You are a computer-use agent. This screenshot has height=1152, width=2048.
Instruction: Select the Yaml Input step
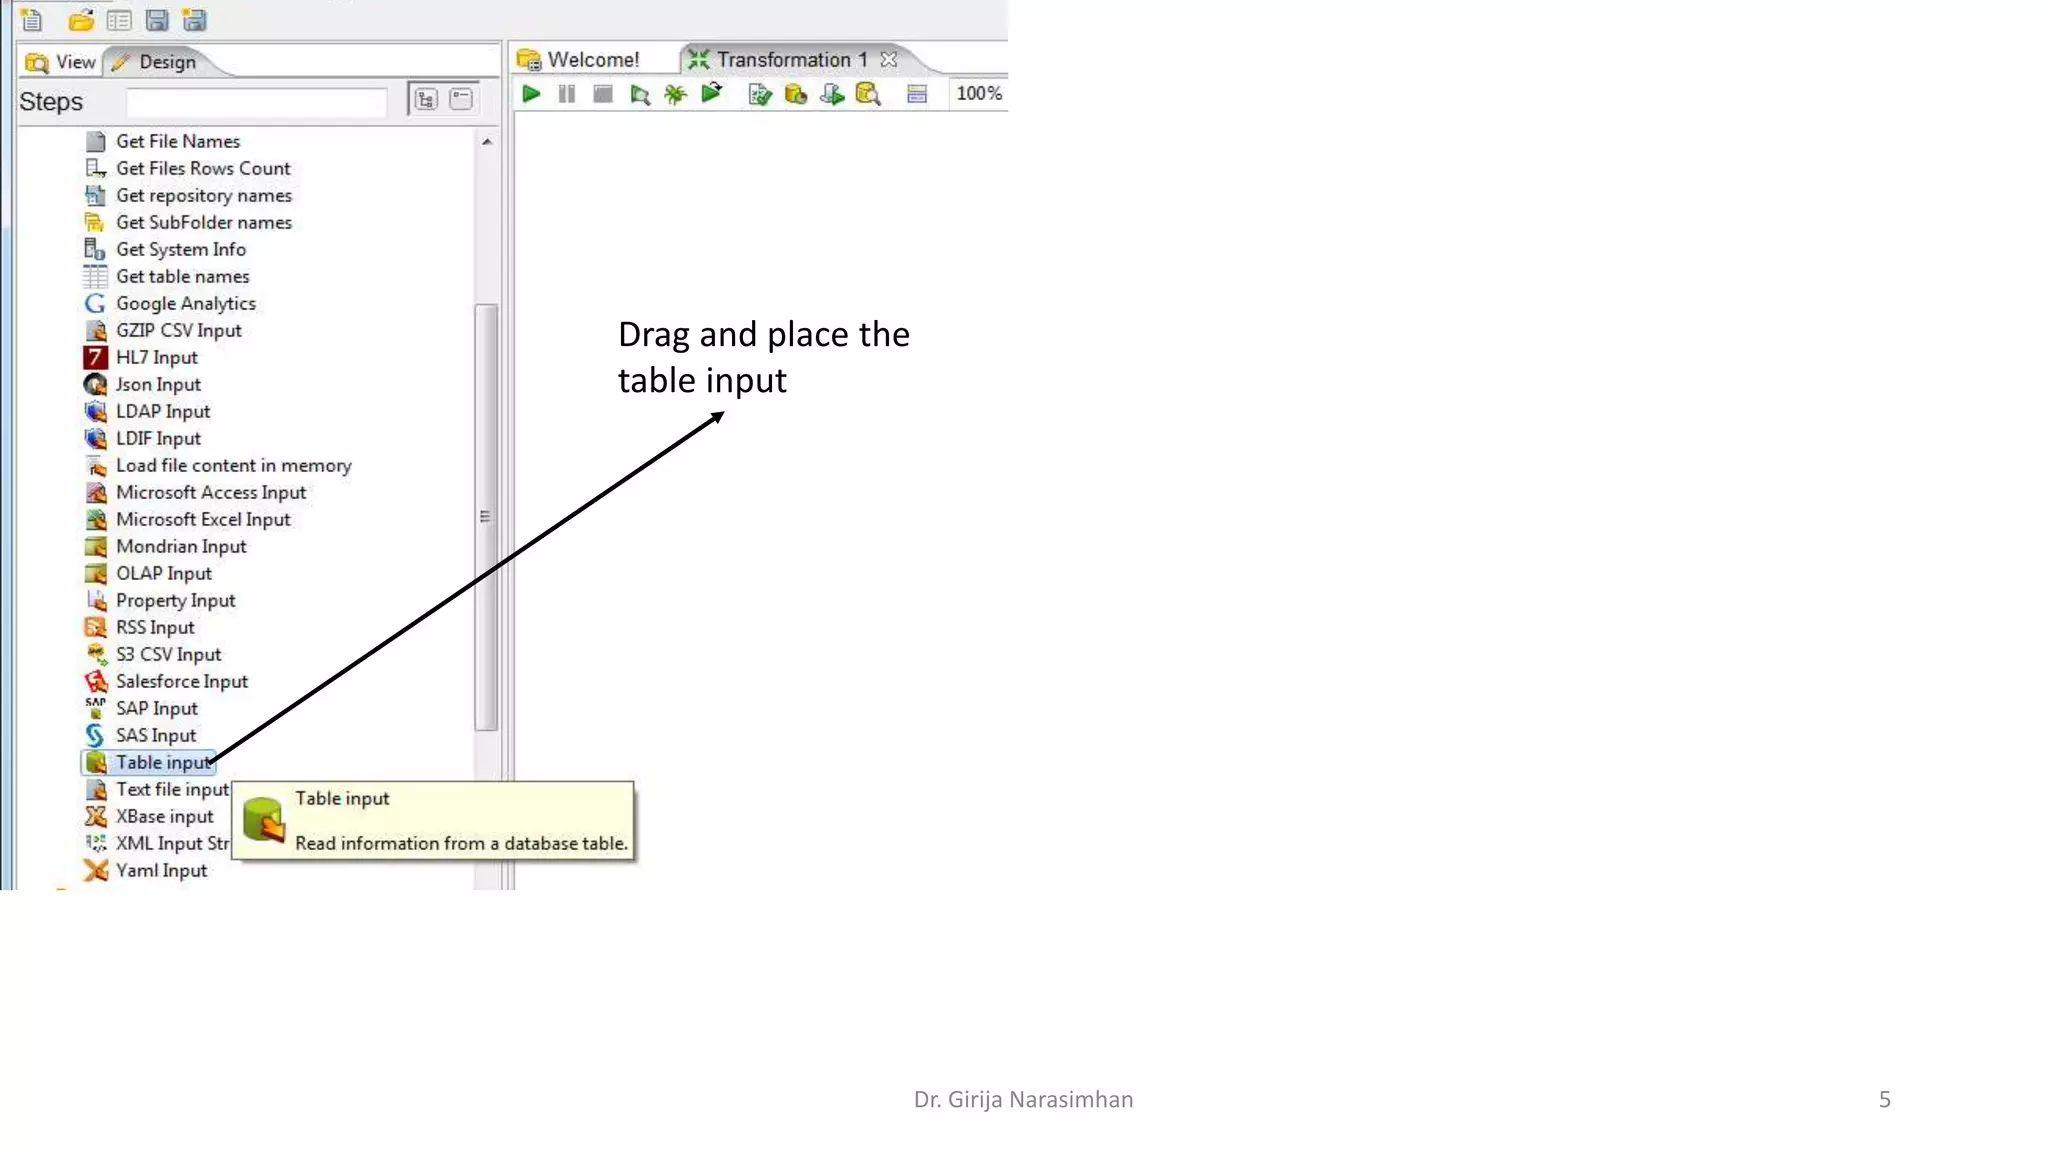pyautogui.click(x=162, y=870)
